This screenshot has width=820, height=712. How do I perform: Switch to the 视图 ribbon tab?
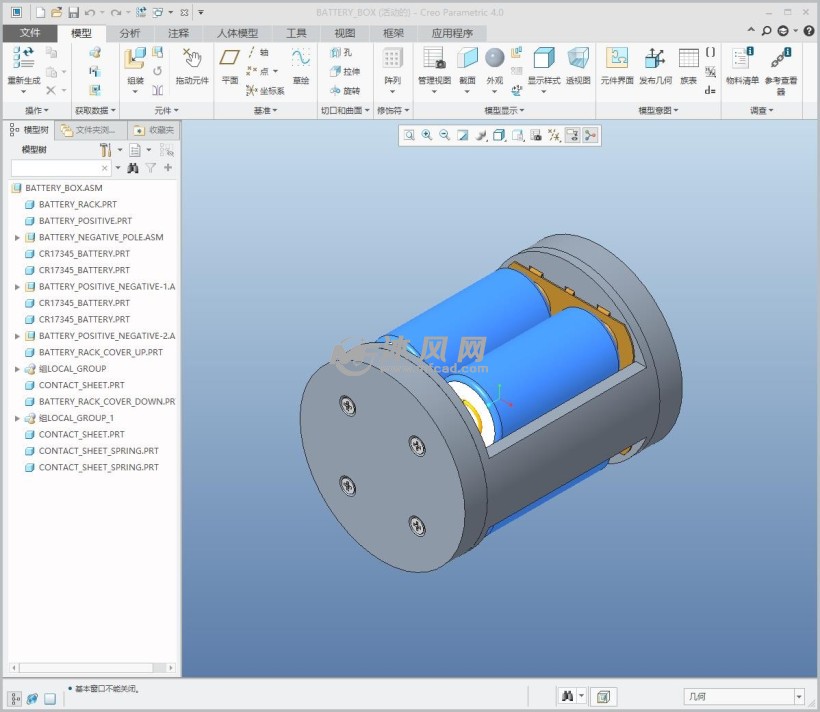click(345, 33)
